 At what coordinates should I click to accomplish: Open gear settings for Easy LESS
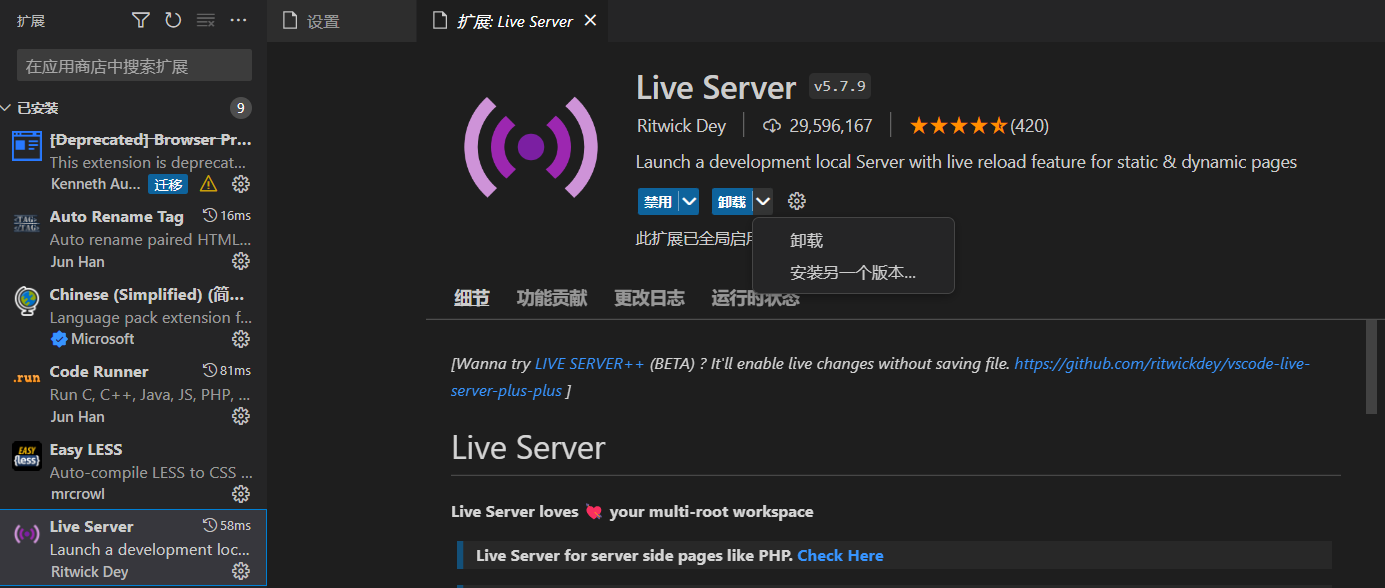(241, 494)
